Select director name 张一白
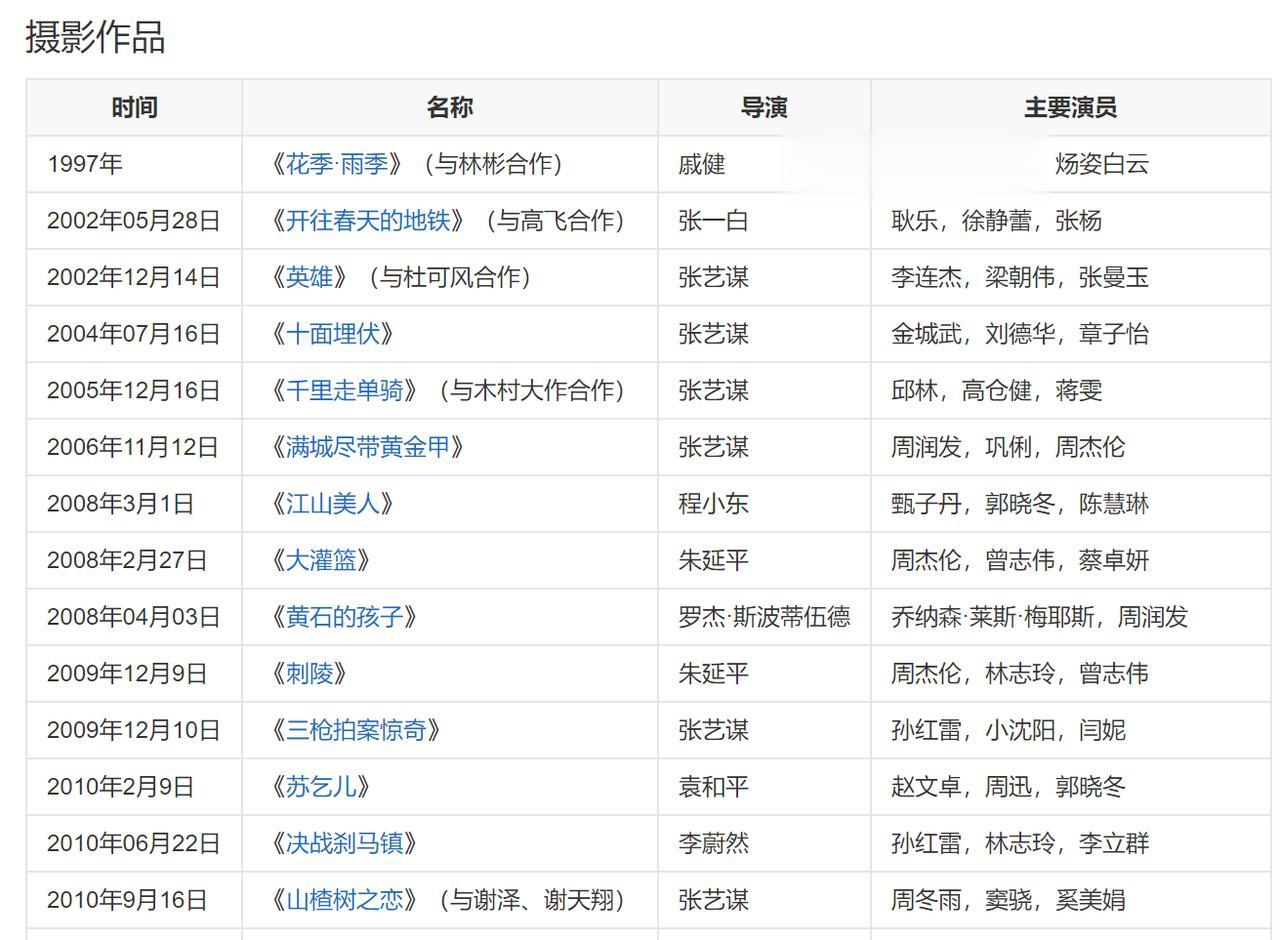Screen dimensions: 1280x940 coord(714,221)
